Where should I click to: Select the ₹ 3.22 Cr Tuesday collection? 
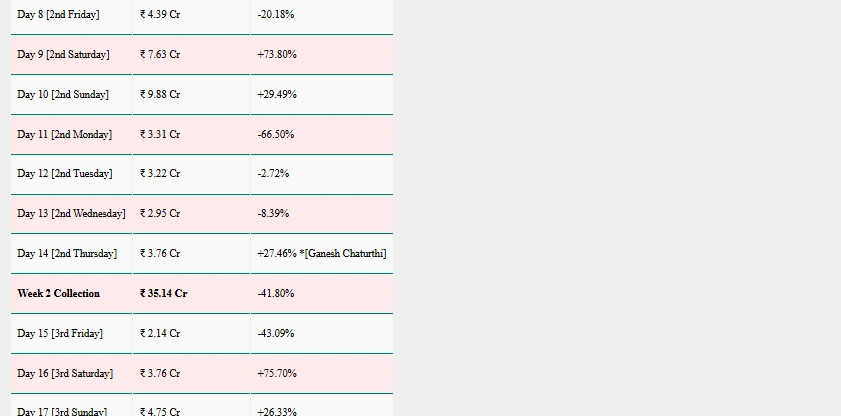click(x=160, y=173)
